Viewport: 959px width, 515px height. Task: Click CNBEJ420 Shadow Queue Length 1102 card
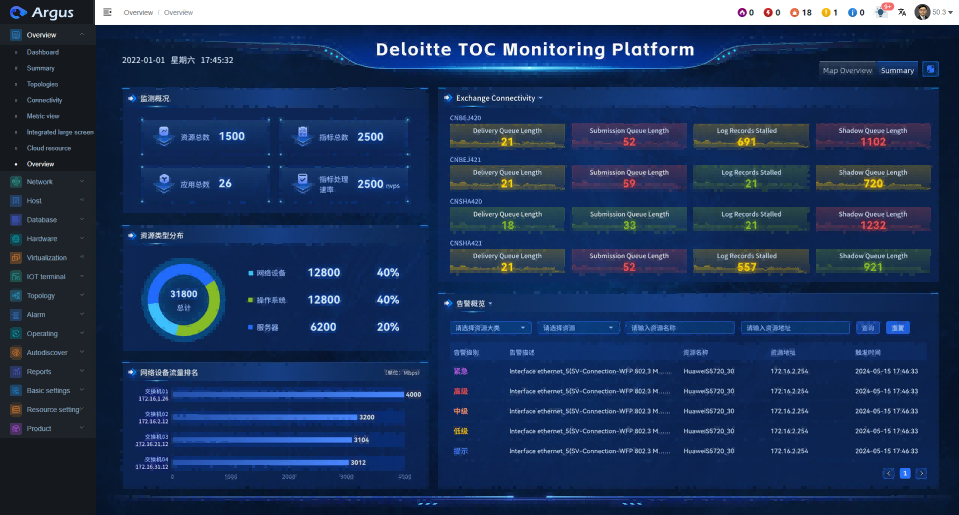coord(873,136)
